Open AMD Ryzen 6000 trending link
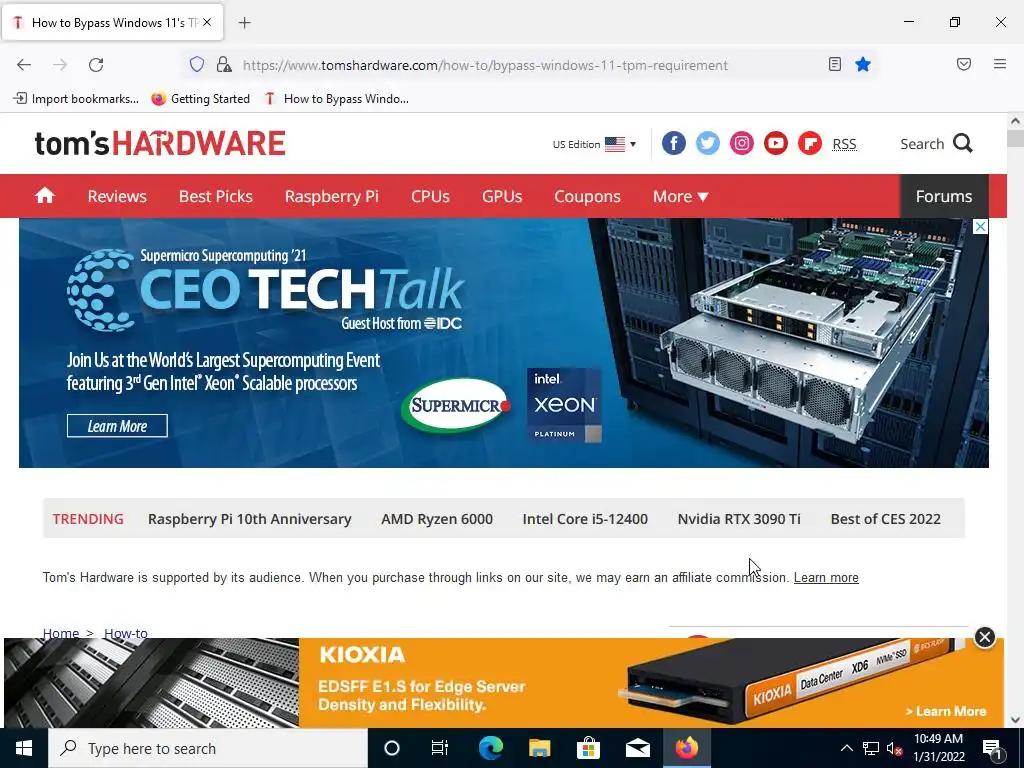1024x768 pixels. (x=437, y=519)
